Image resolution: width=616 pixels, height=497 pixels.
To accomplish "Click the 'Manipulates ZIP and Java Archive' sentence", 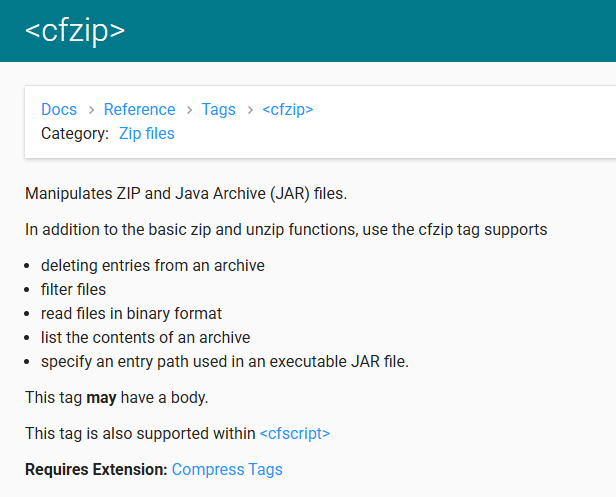I will click(x=186, y=194).
